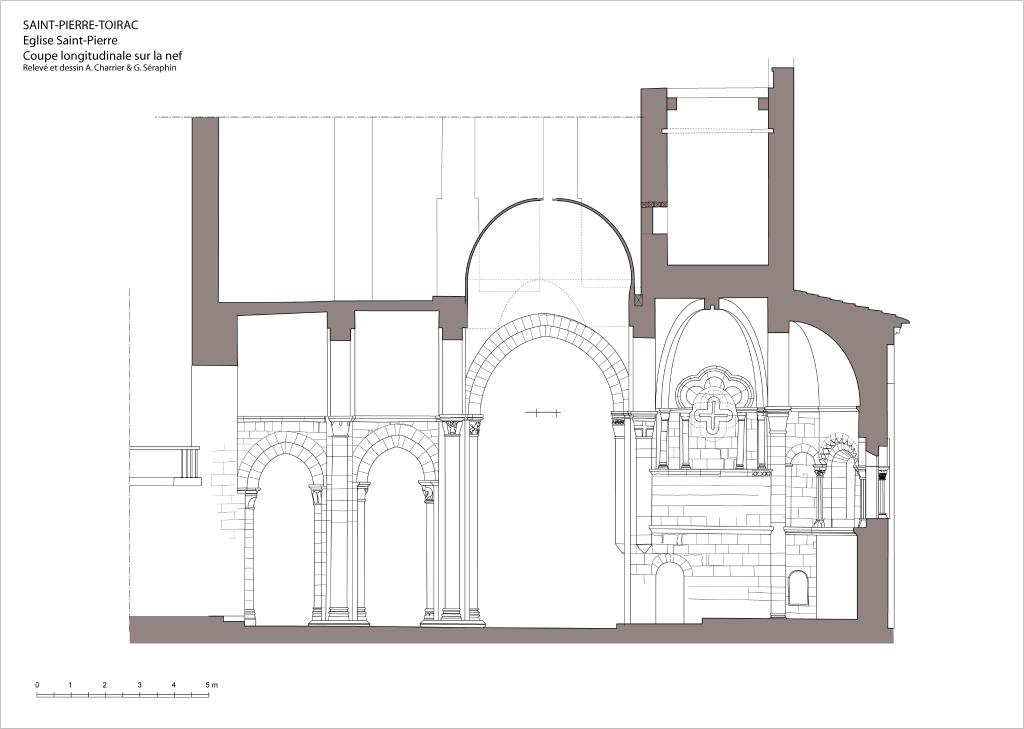Click the '5 m' label on the scale bar
Screen dimensions: 1024x729
coord(212,685)
